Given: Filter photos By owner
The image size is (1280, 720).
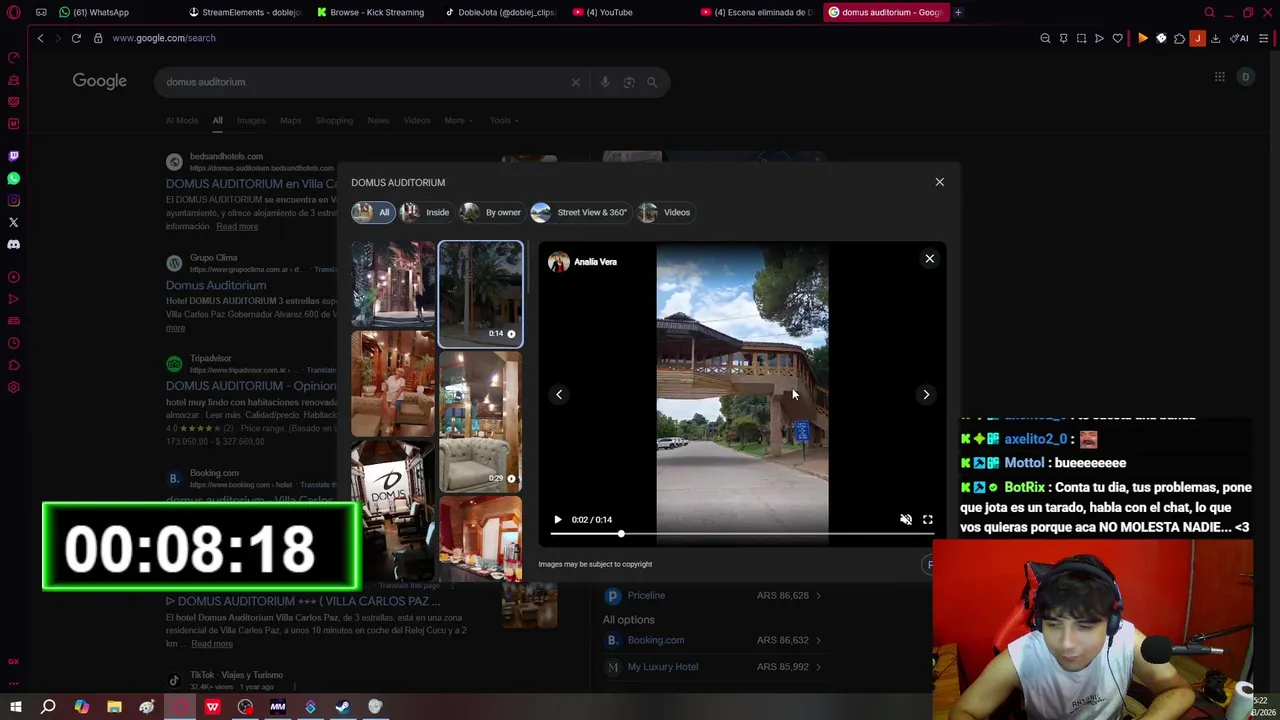Looking at the screenshot, I should pyautogui.click(x=491, y=212).
